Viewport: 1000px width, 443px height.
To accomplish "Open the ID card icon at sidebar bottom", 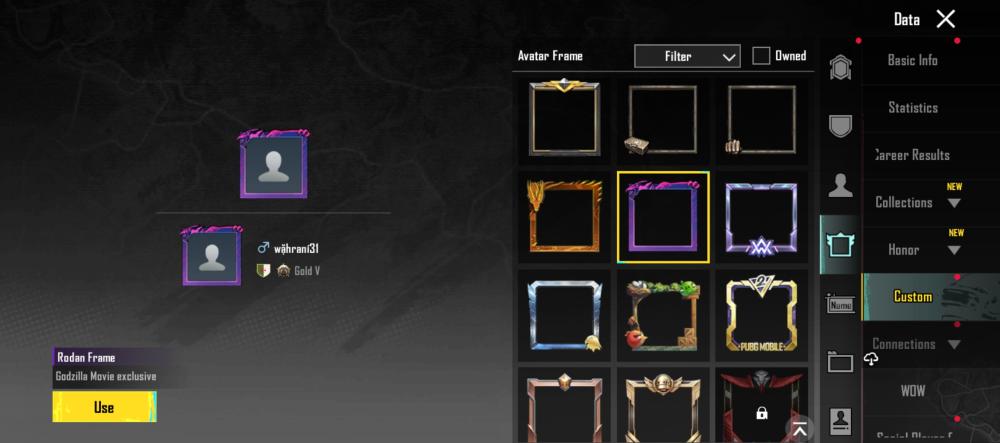I will click(840, 421).
